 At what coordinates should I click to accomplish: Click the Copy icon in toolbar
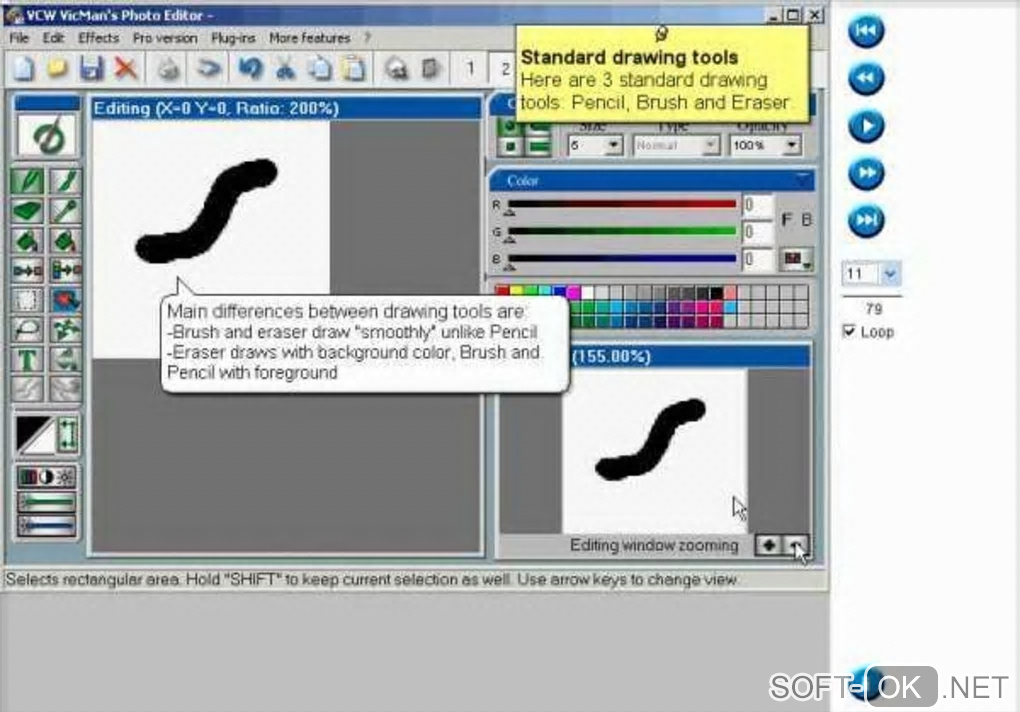(319, 68)
